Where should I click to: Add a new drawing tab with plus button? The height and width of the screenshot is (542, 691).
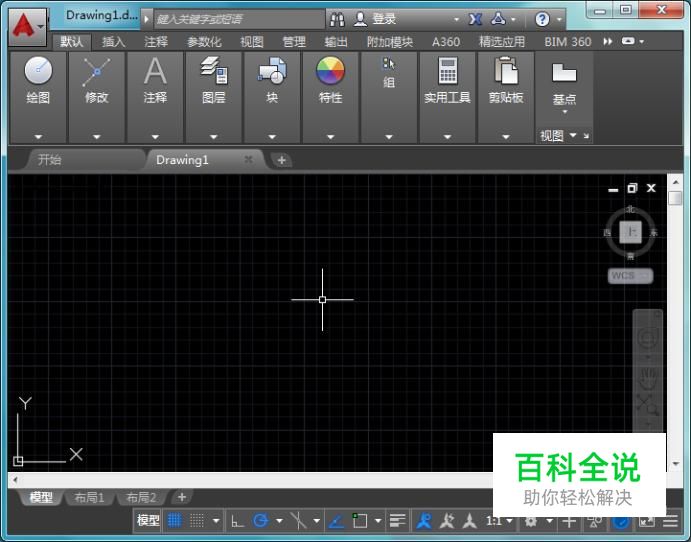point(282,160)
